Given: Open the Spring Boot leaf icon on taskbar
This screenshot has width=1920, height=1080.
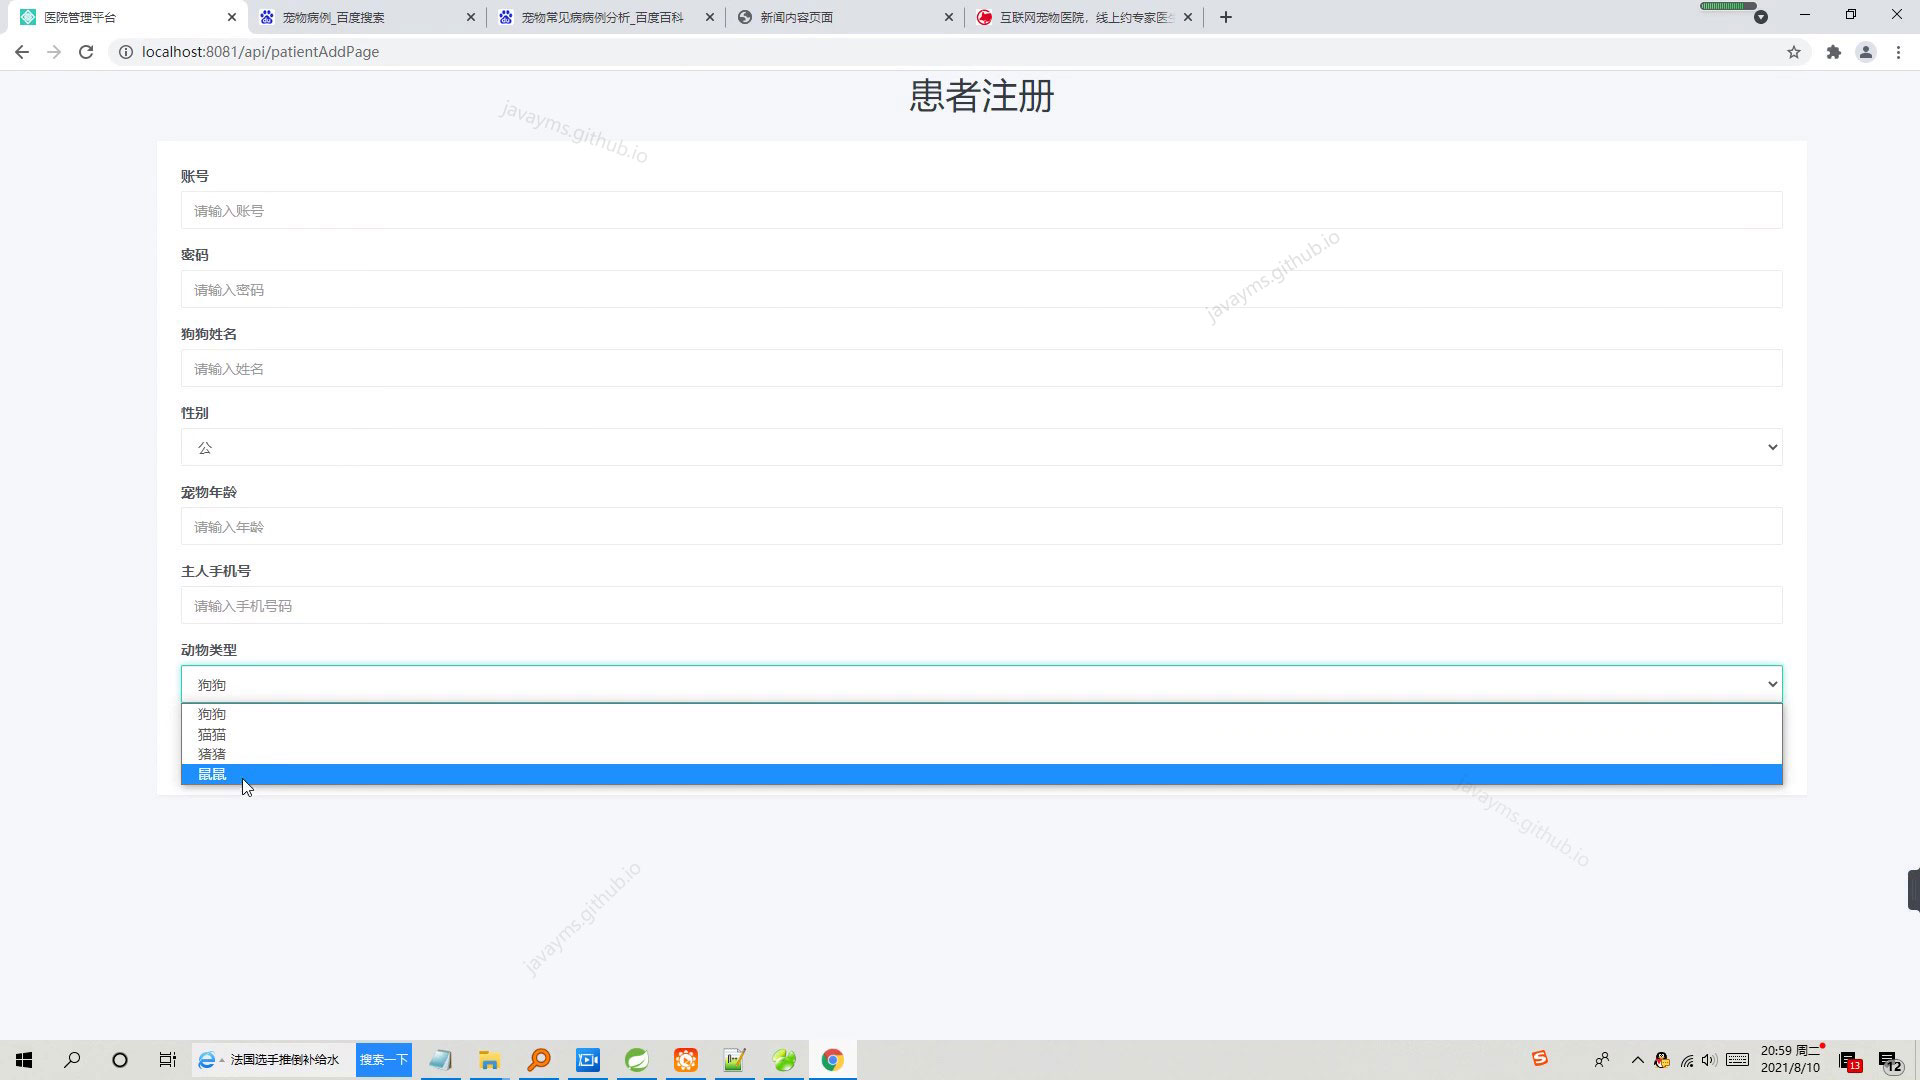Looking at the screenshot, I should tap(636, 1059).
